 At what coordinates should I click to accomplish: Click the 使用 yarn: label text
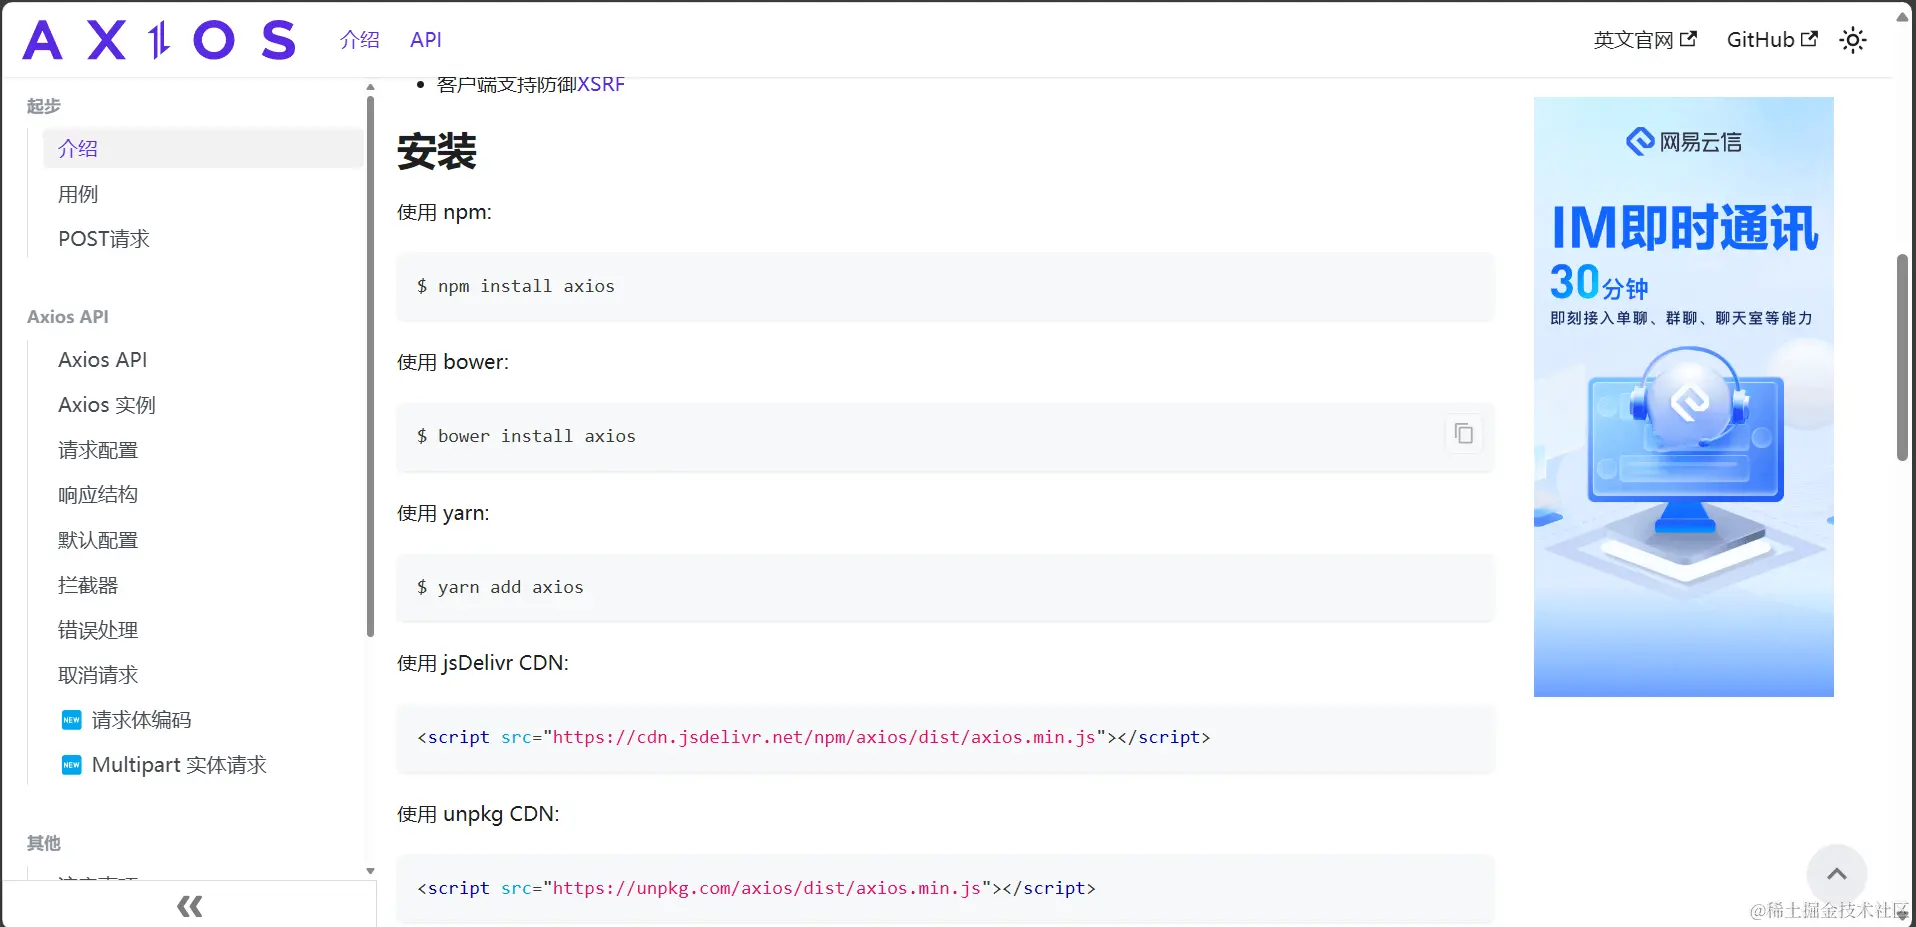click(443, 513)
